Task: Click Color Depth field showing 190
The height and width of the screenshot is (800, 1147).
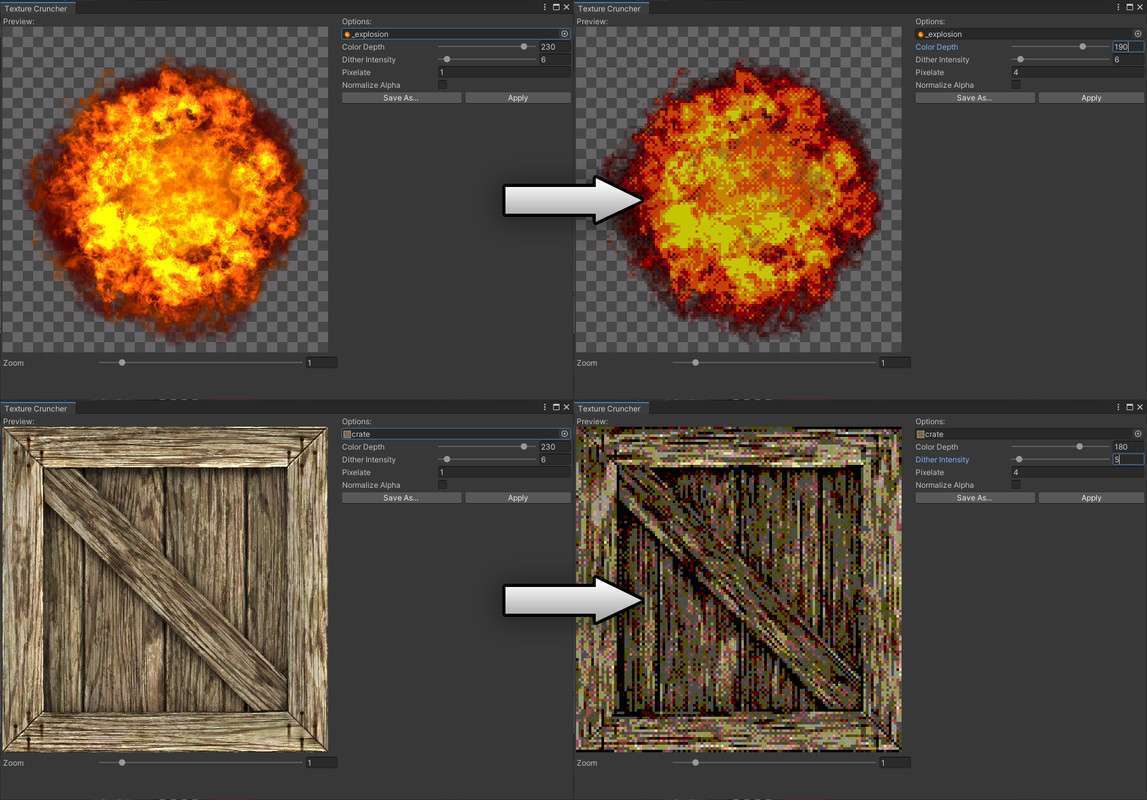Action: (1128, 47)
